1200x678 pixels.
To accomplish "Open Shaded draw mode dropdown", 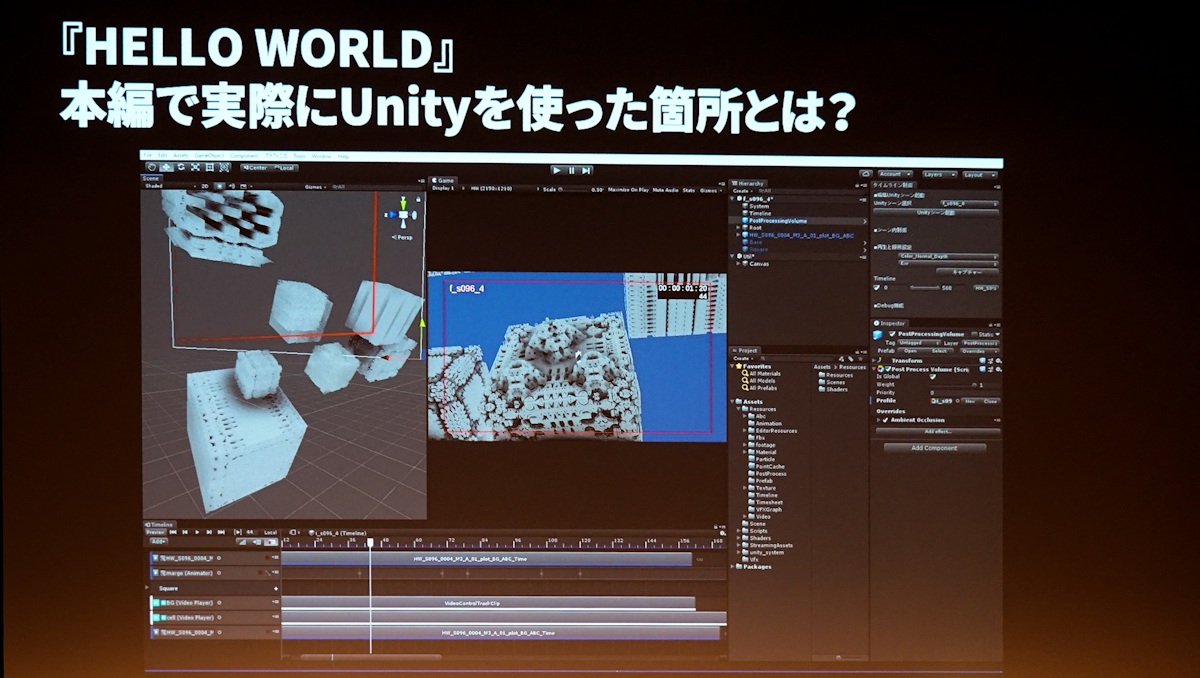I will pos(170,186).
